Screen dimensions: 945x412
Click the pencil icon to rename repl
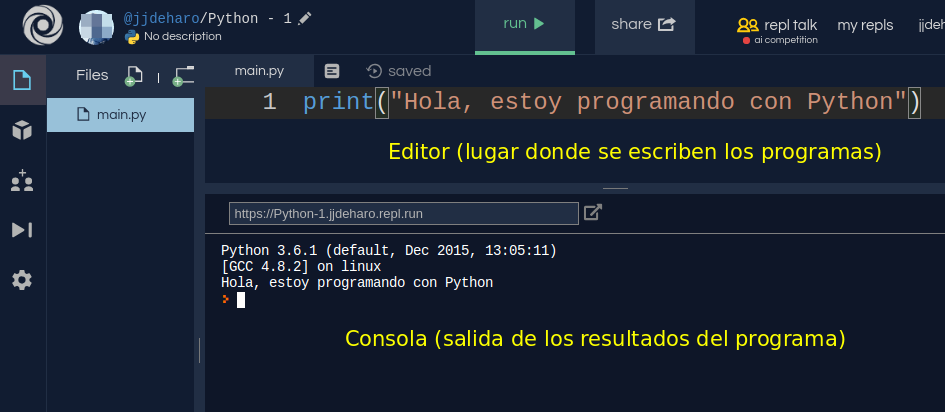[x=305, y=18]
